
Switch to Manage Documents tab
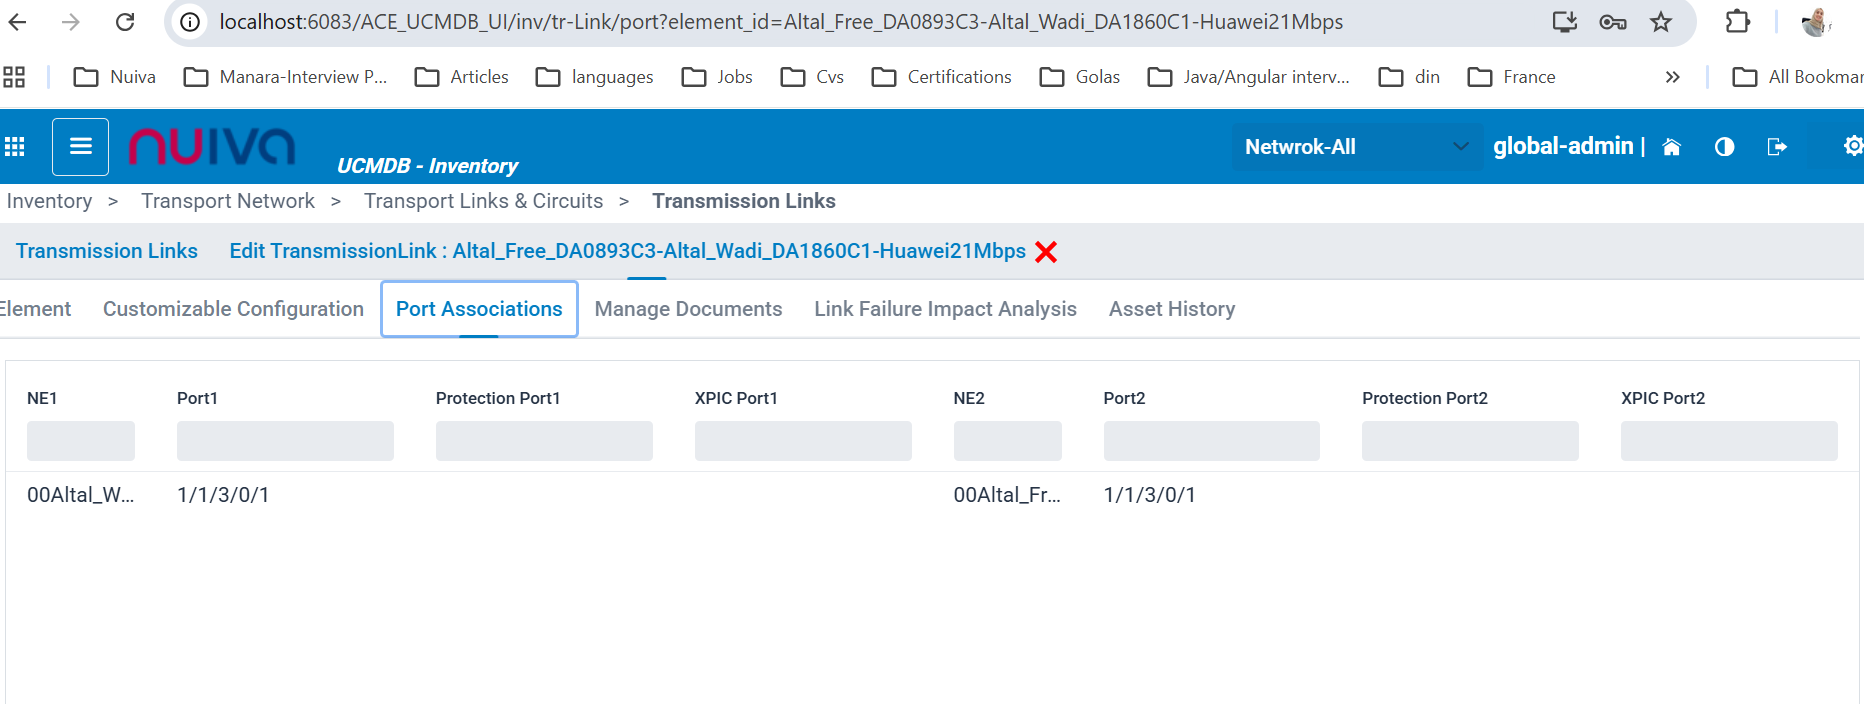click(x=688, y=309)
